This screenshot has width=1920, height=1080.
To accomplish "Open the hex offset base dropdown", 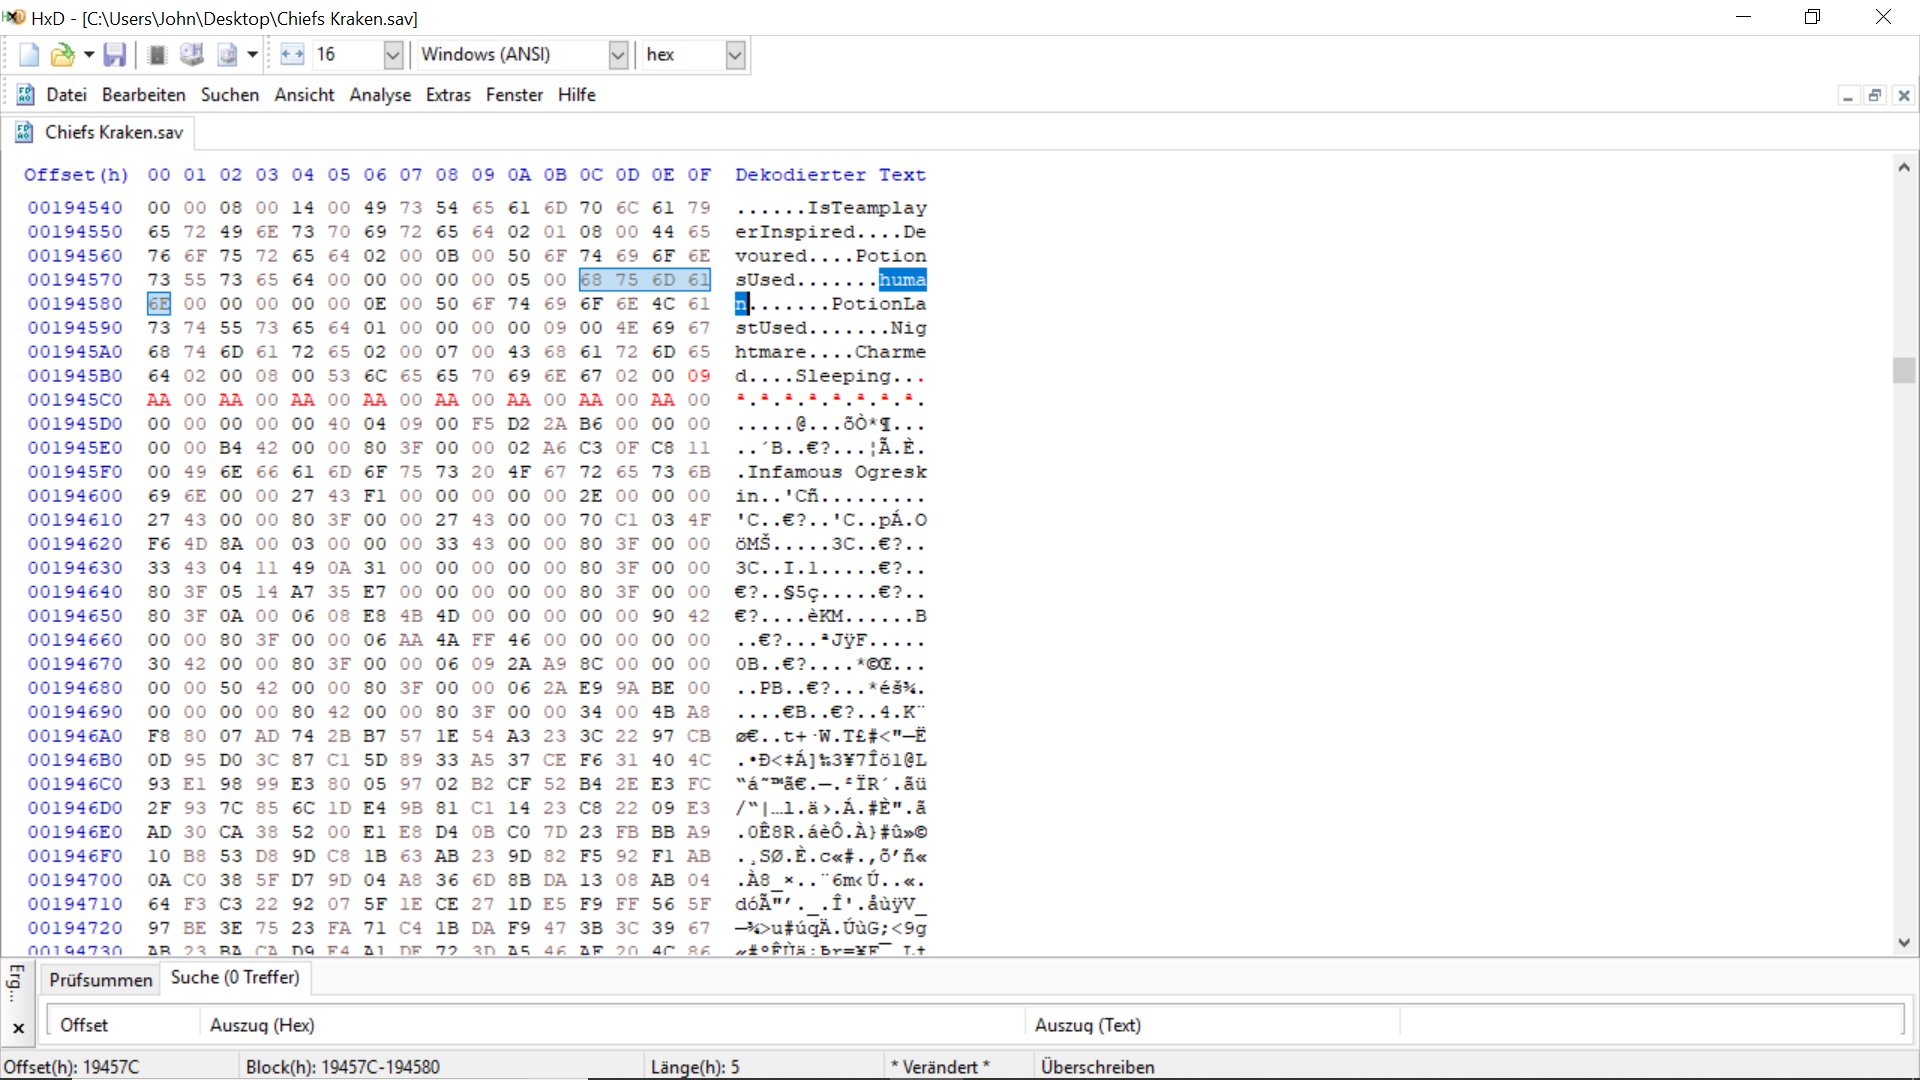I will (x=735, y=55).
